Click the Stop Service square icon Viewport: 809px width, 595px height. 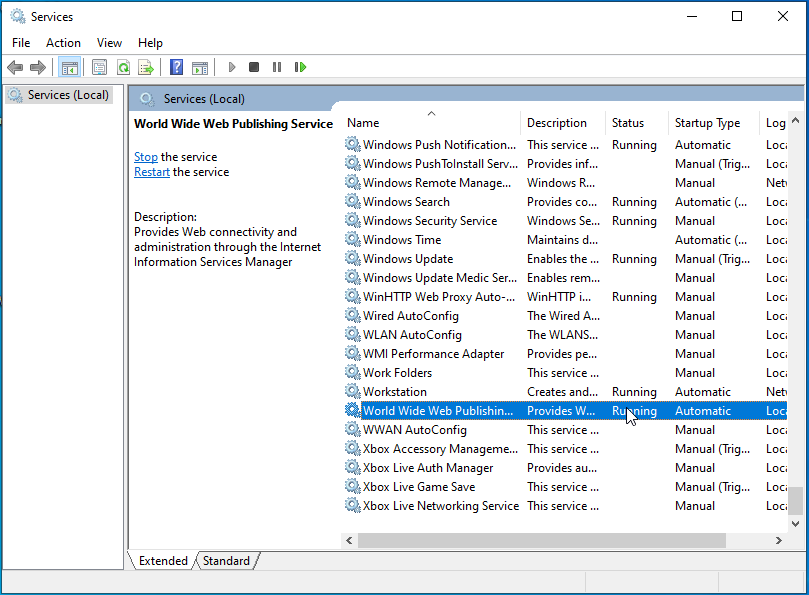click(254, 67)
